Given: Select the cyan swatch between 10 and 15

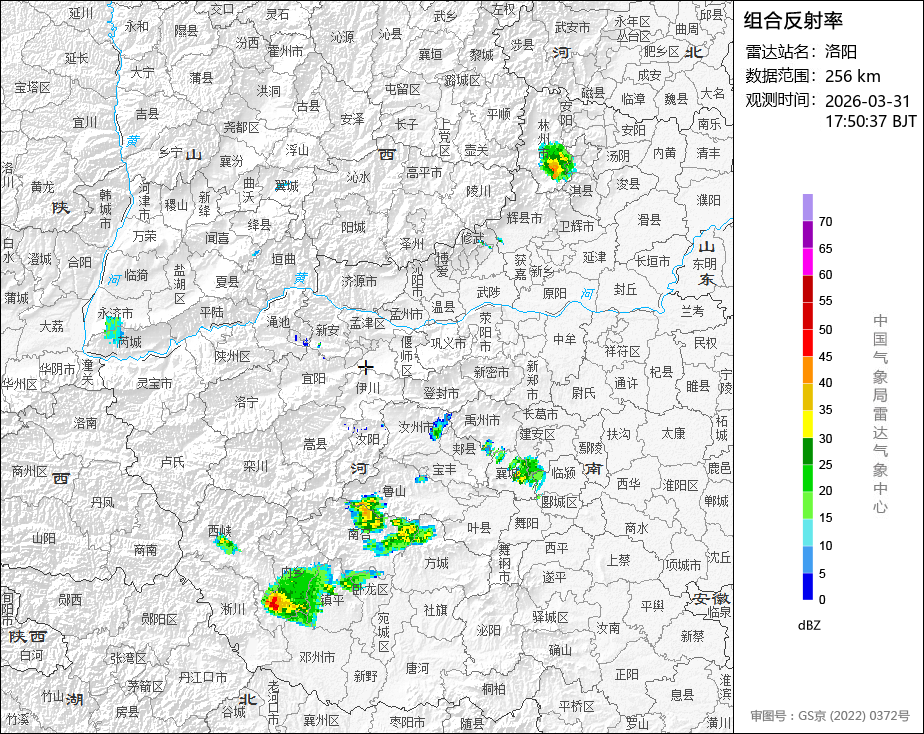Looking at the screenshot, I should tap(807, 533).
